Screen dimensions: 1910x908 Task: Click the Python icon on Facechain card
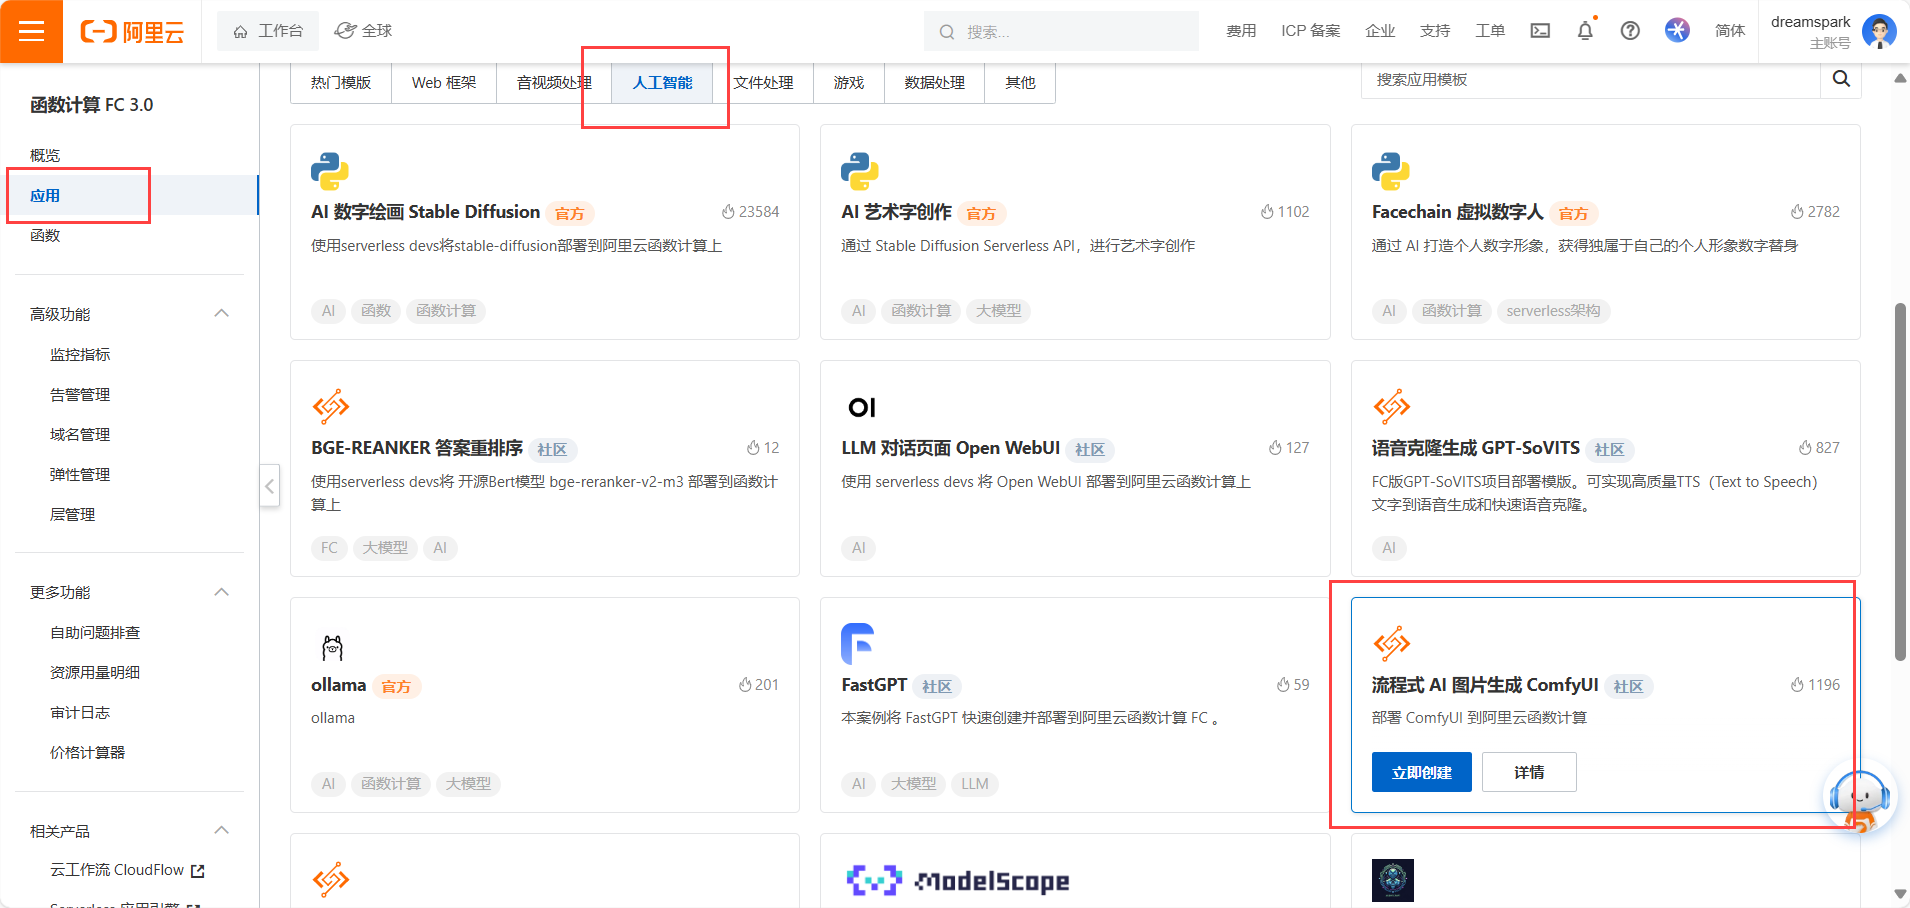[1391, 171]
